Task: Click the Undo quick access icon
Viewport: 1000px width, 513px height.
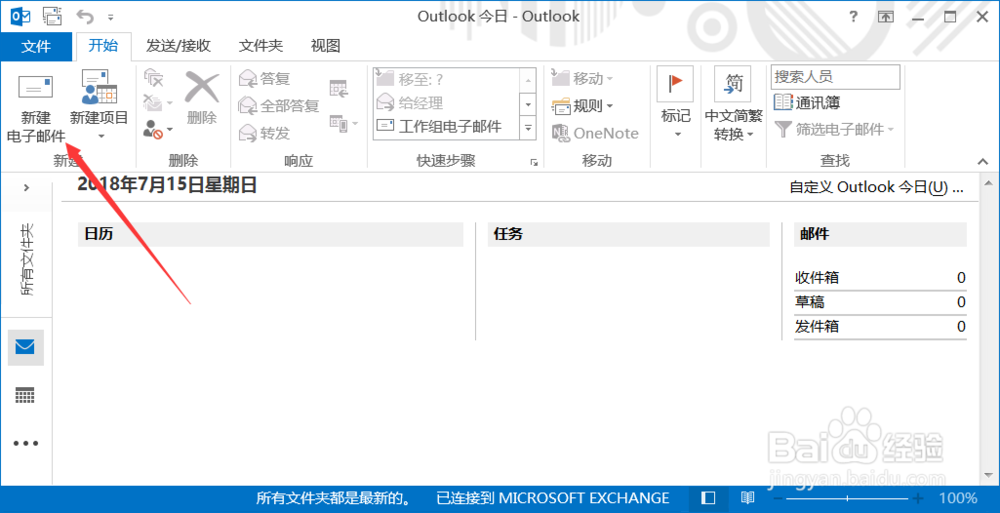Action: point(85,17)
